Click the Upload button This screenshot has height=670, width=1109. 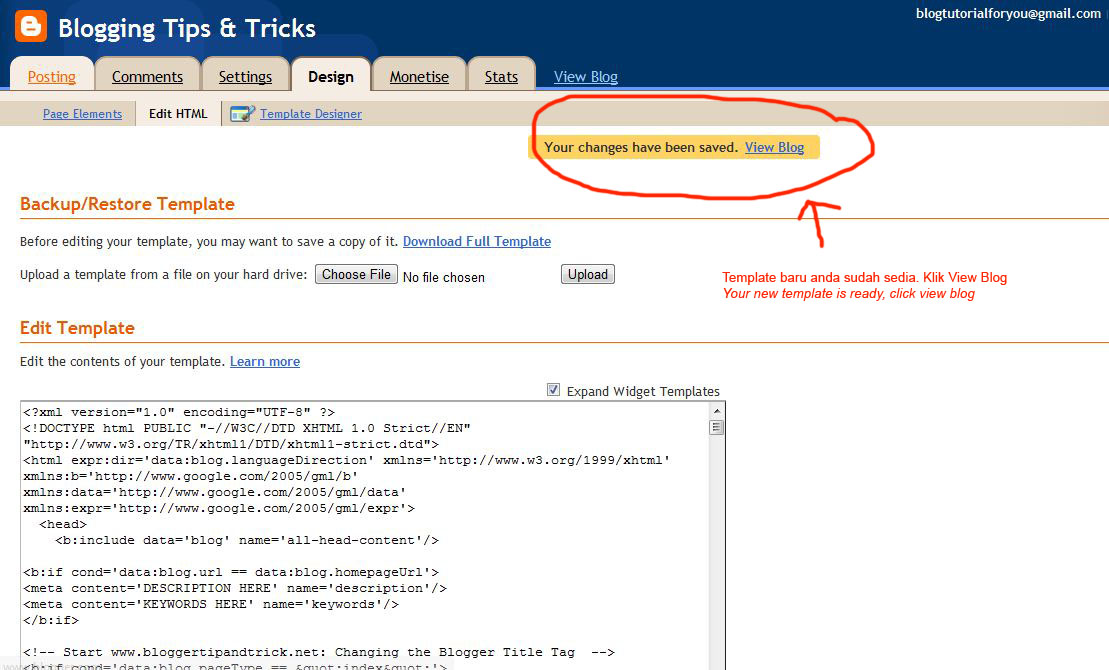pyautogui.click(x=588, y=275)
